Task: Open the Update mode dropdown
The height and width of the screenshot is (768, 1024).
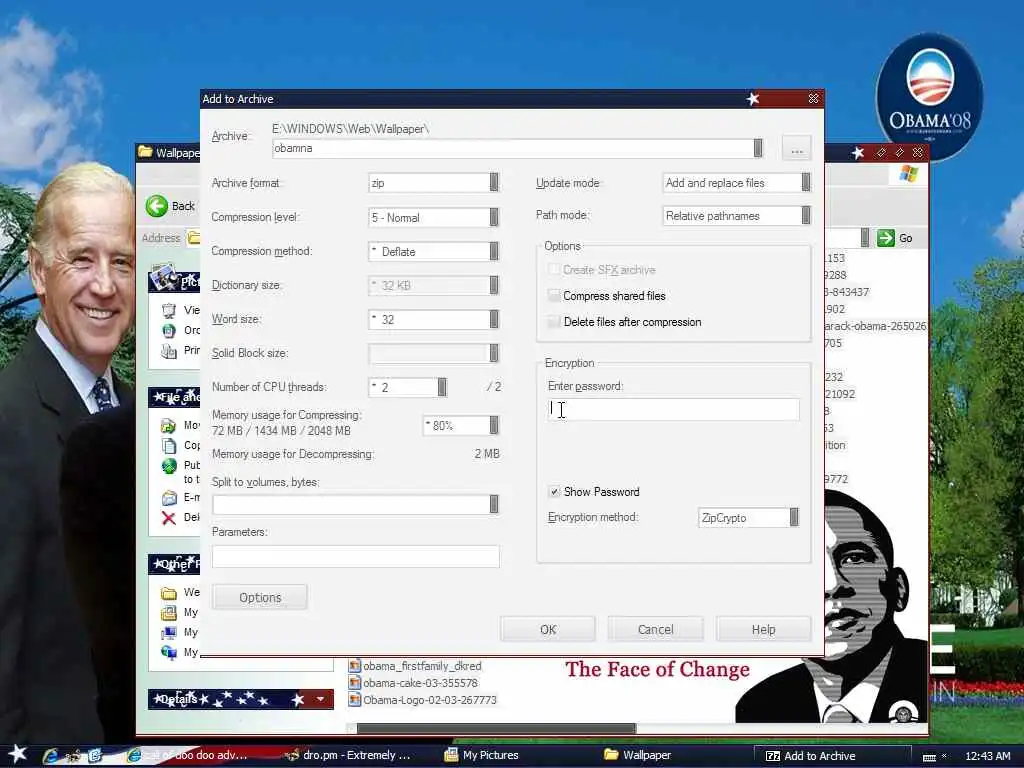Action: coord(806,183)
